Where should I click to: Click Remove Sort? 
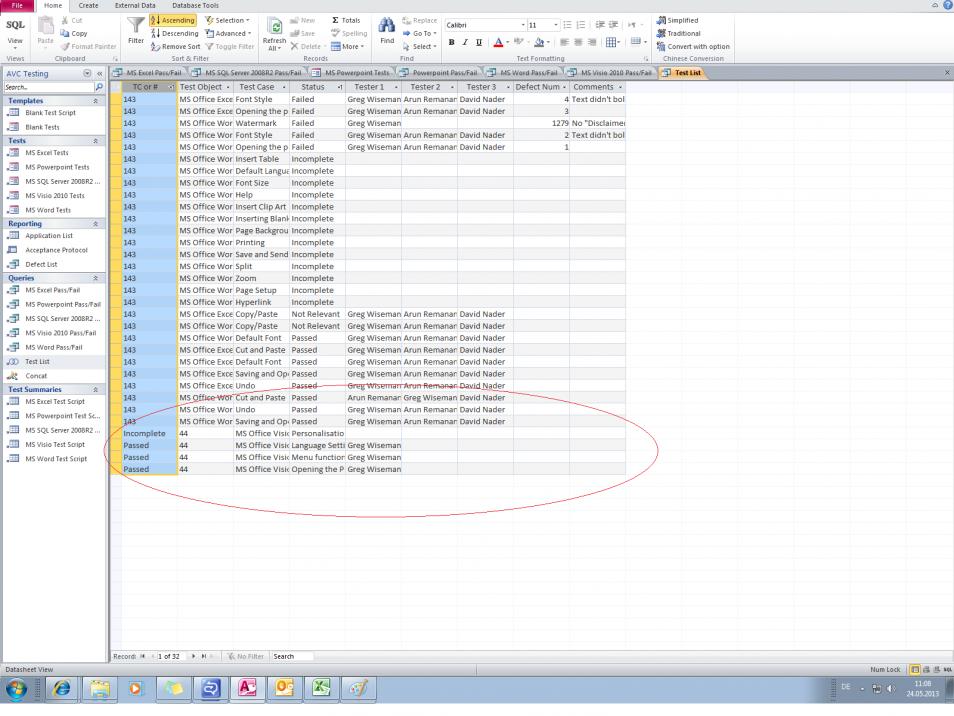tap(175, 46)
